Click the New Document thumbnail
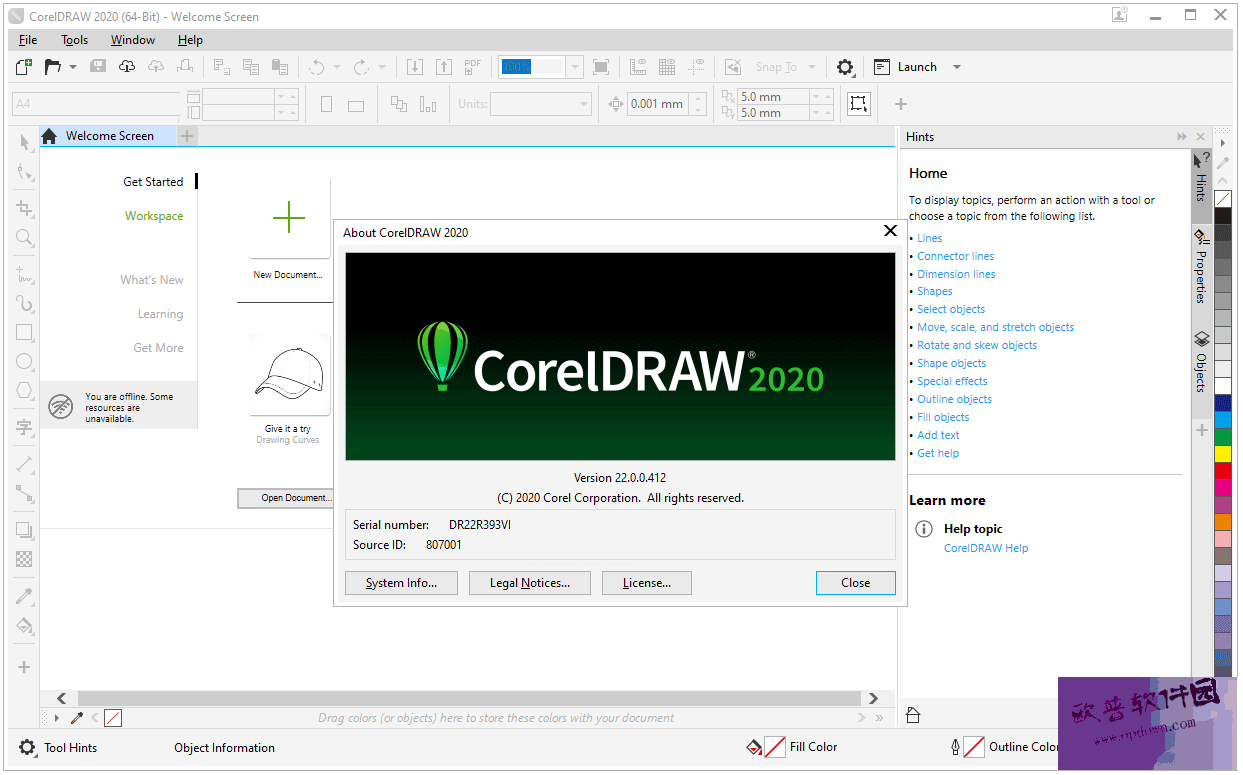Screen dimensions: 1243x775 [x=288, y=218]
